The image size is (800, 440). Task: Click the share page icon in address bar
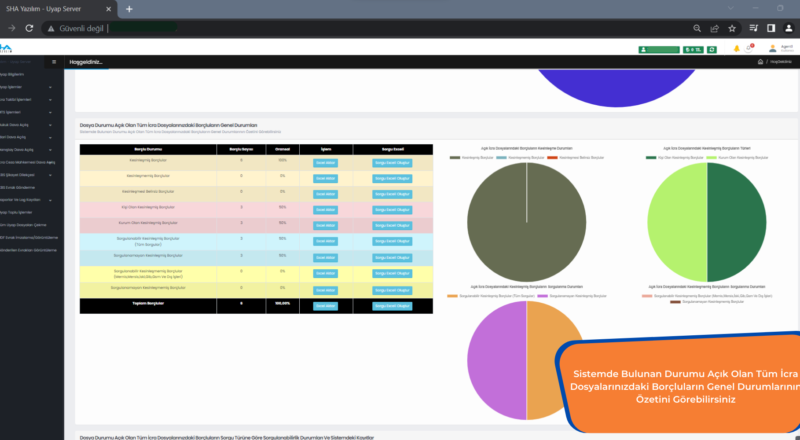(x=716, y=28)
